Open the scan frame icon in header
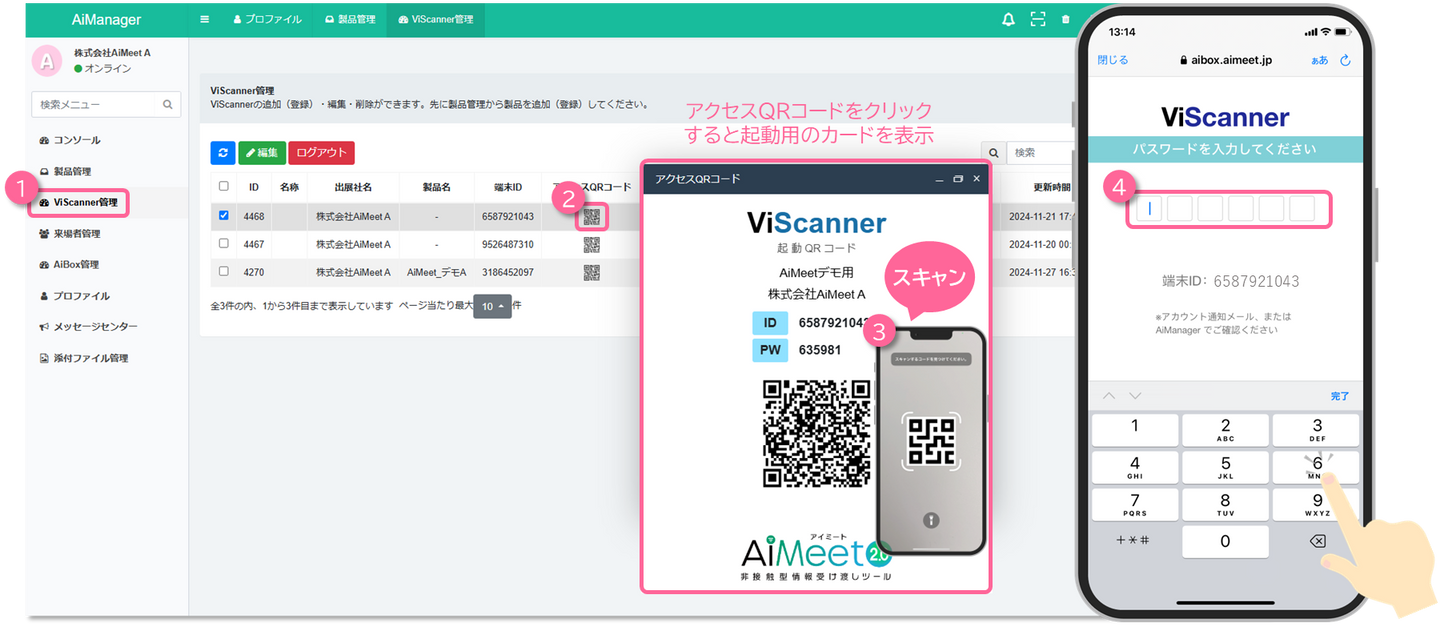 point(1038,19)
